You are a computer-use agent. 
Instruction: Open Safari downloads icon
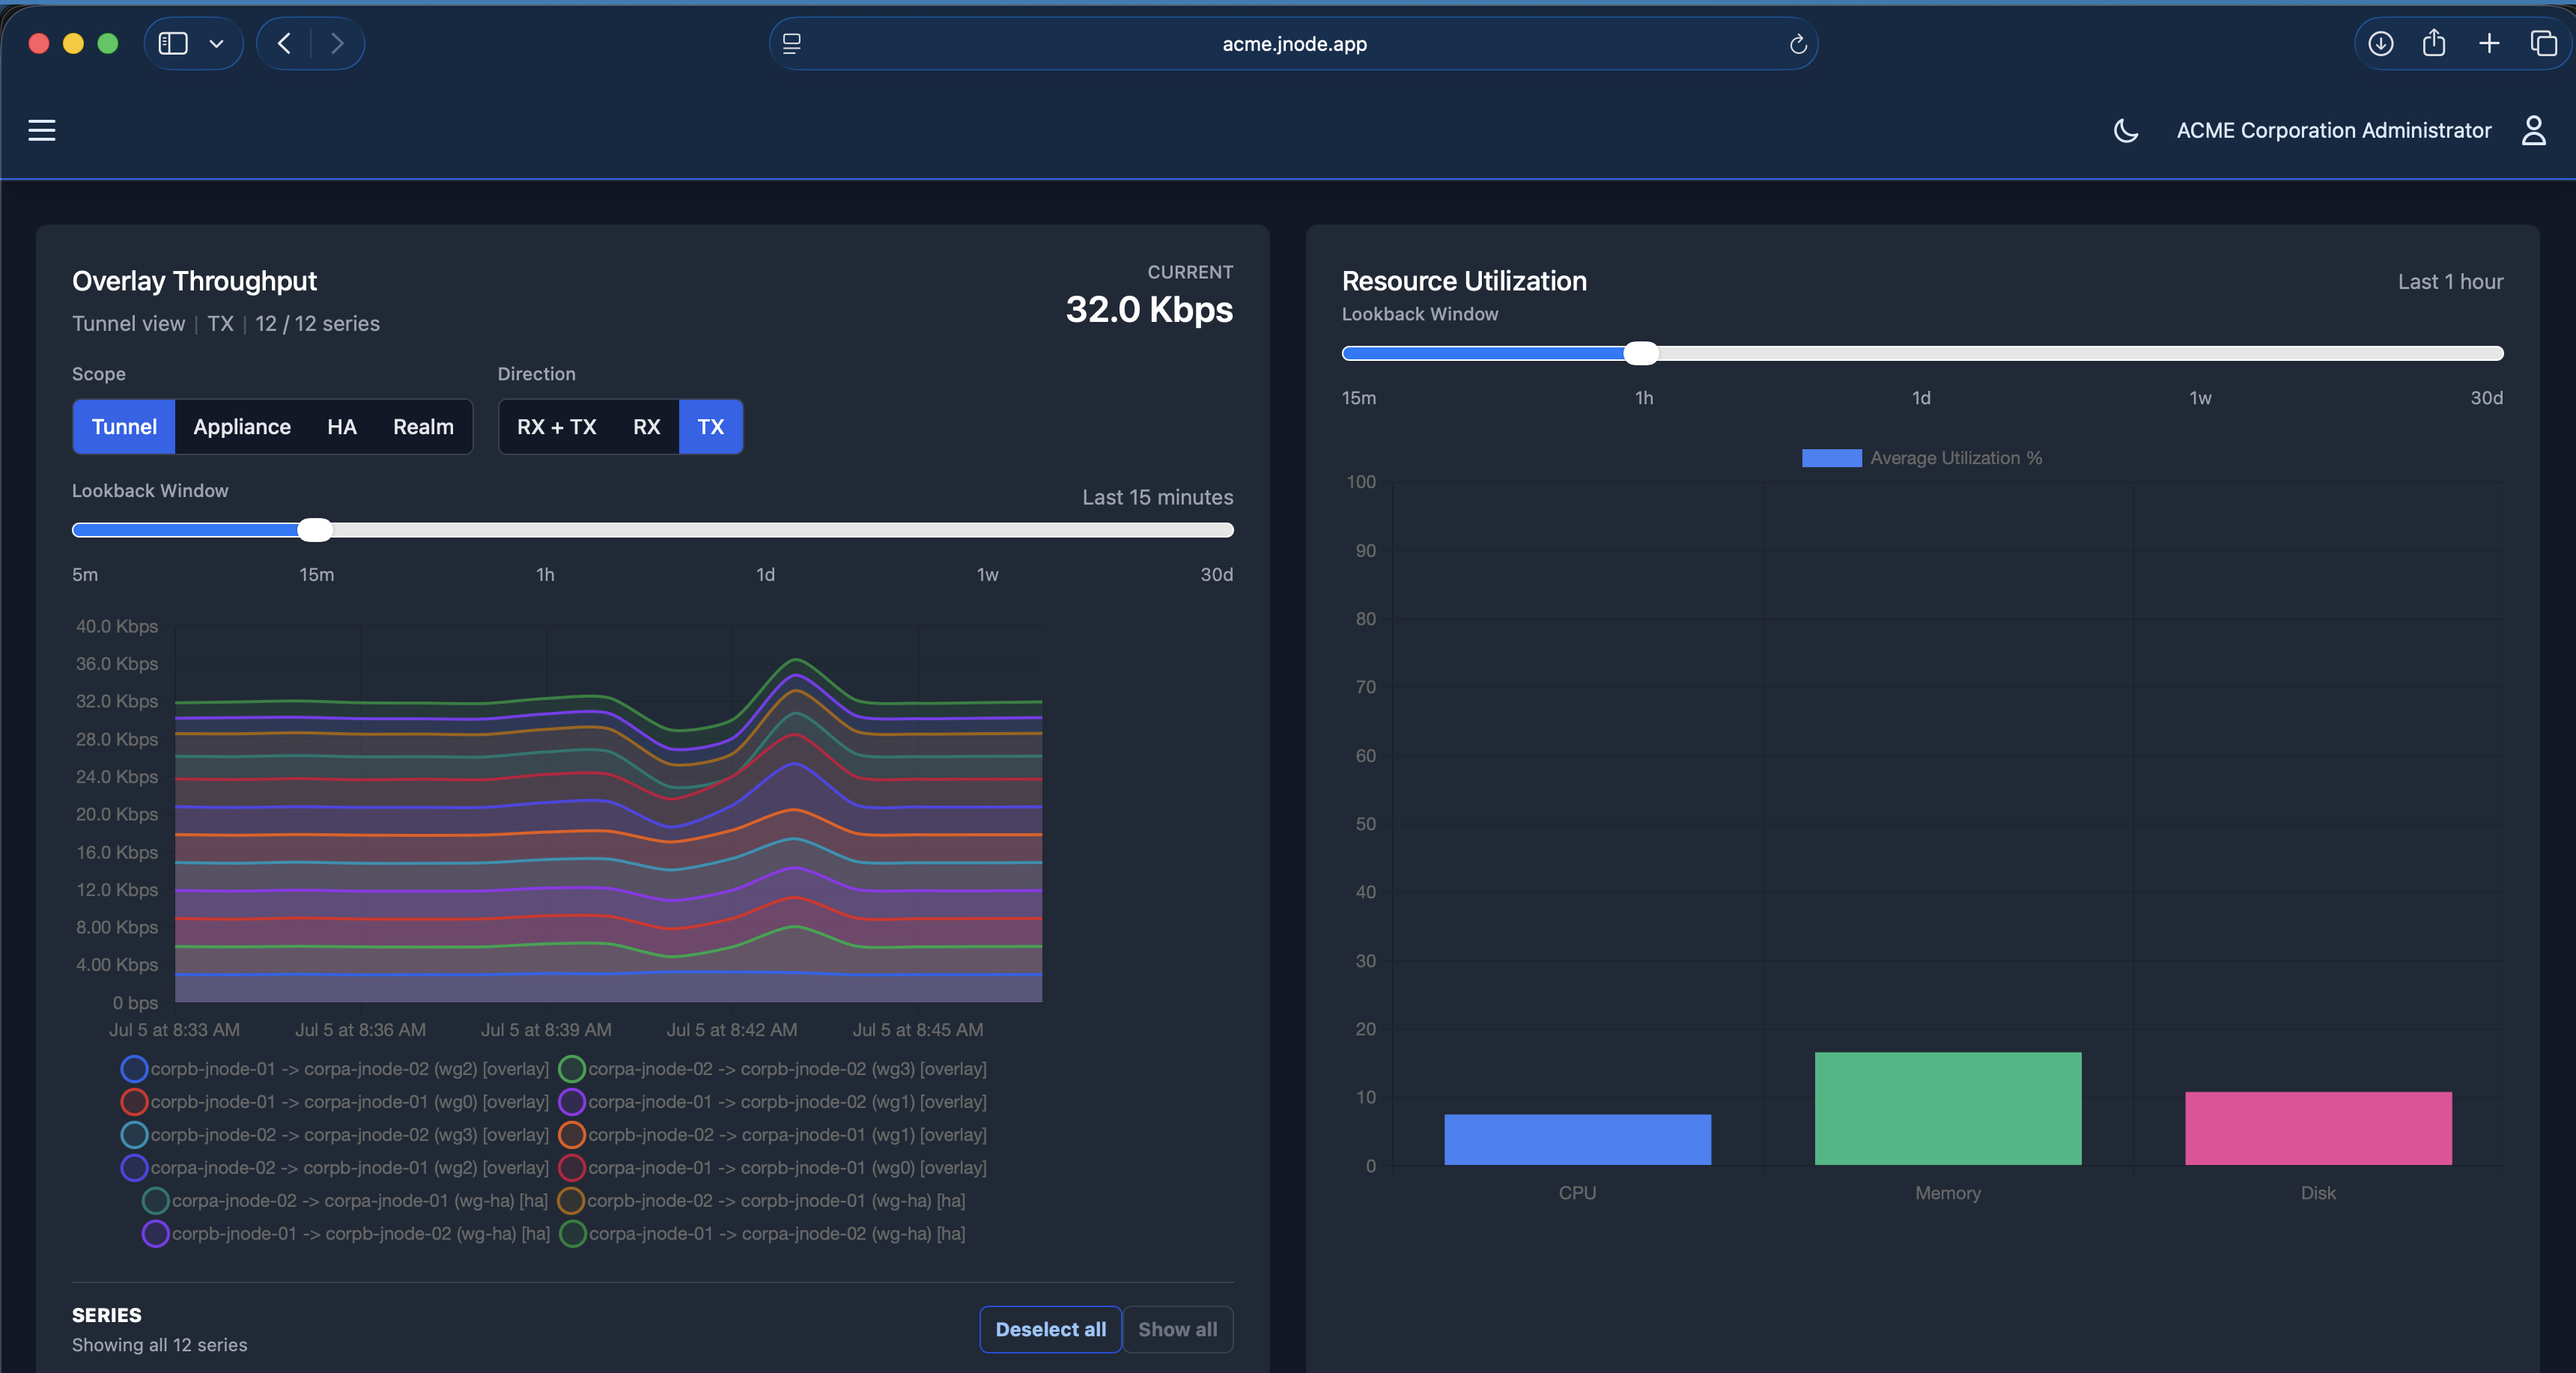point(2380,43)
